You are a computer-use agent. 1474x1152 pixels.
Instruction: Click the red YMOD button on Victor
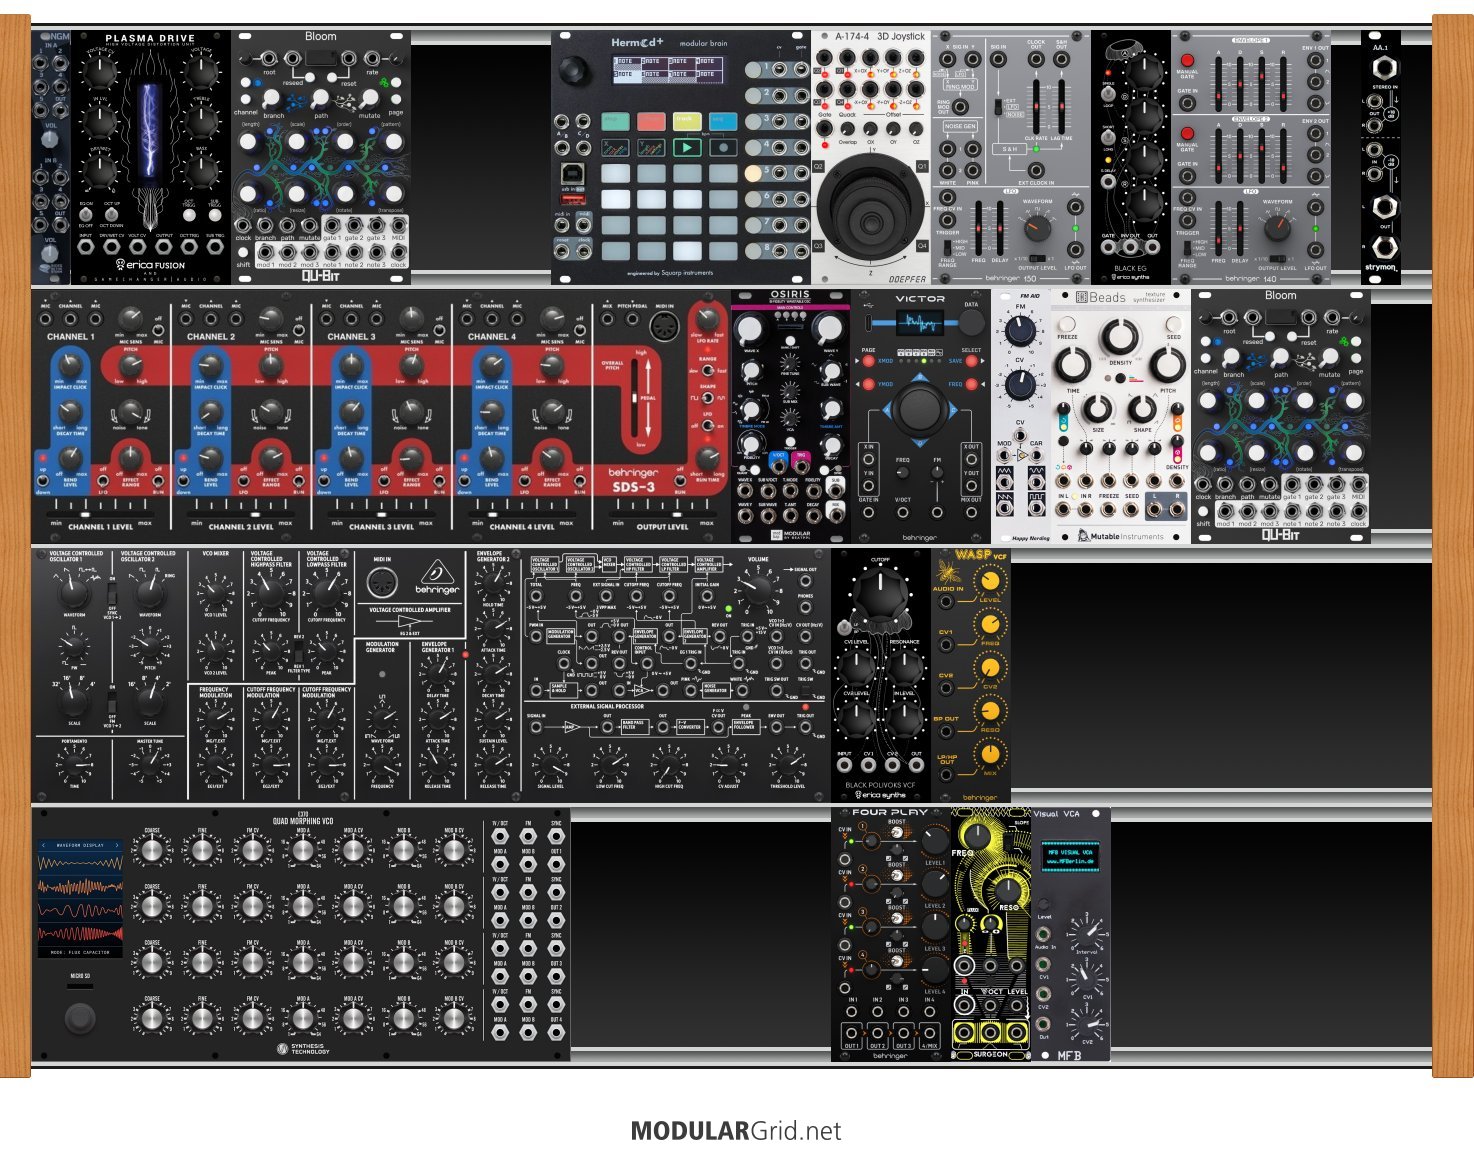(870, 384)
